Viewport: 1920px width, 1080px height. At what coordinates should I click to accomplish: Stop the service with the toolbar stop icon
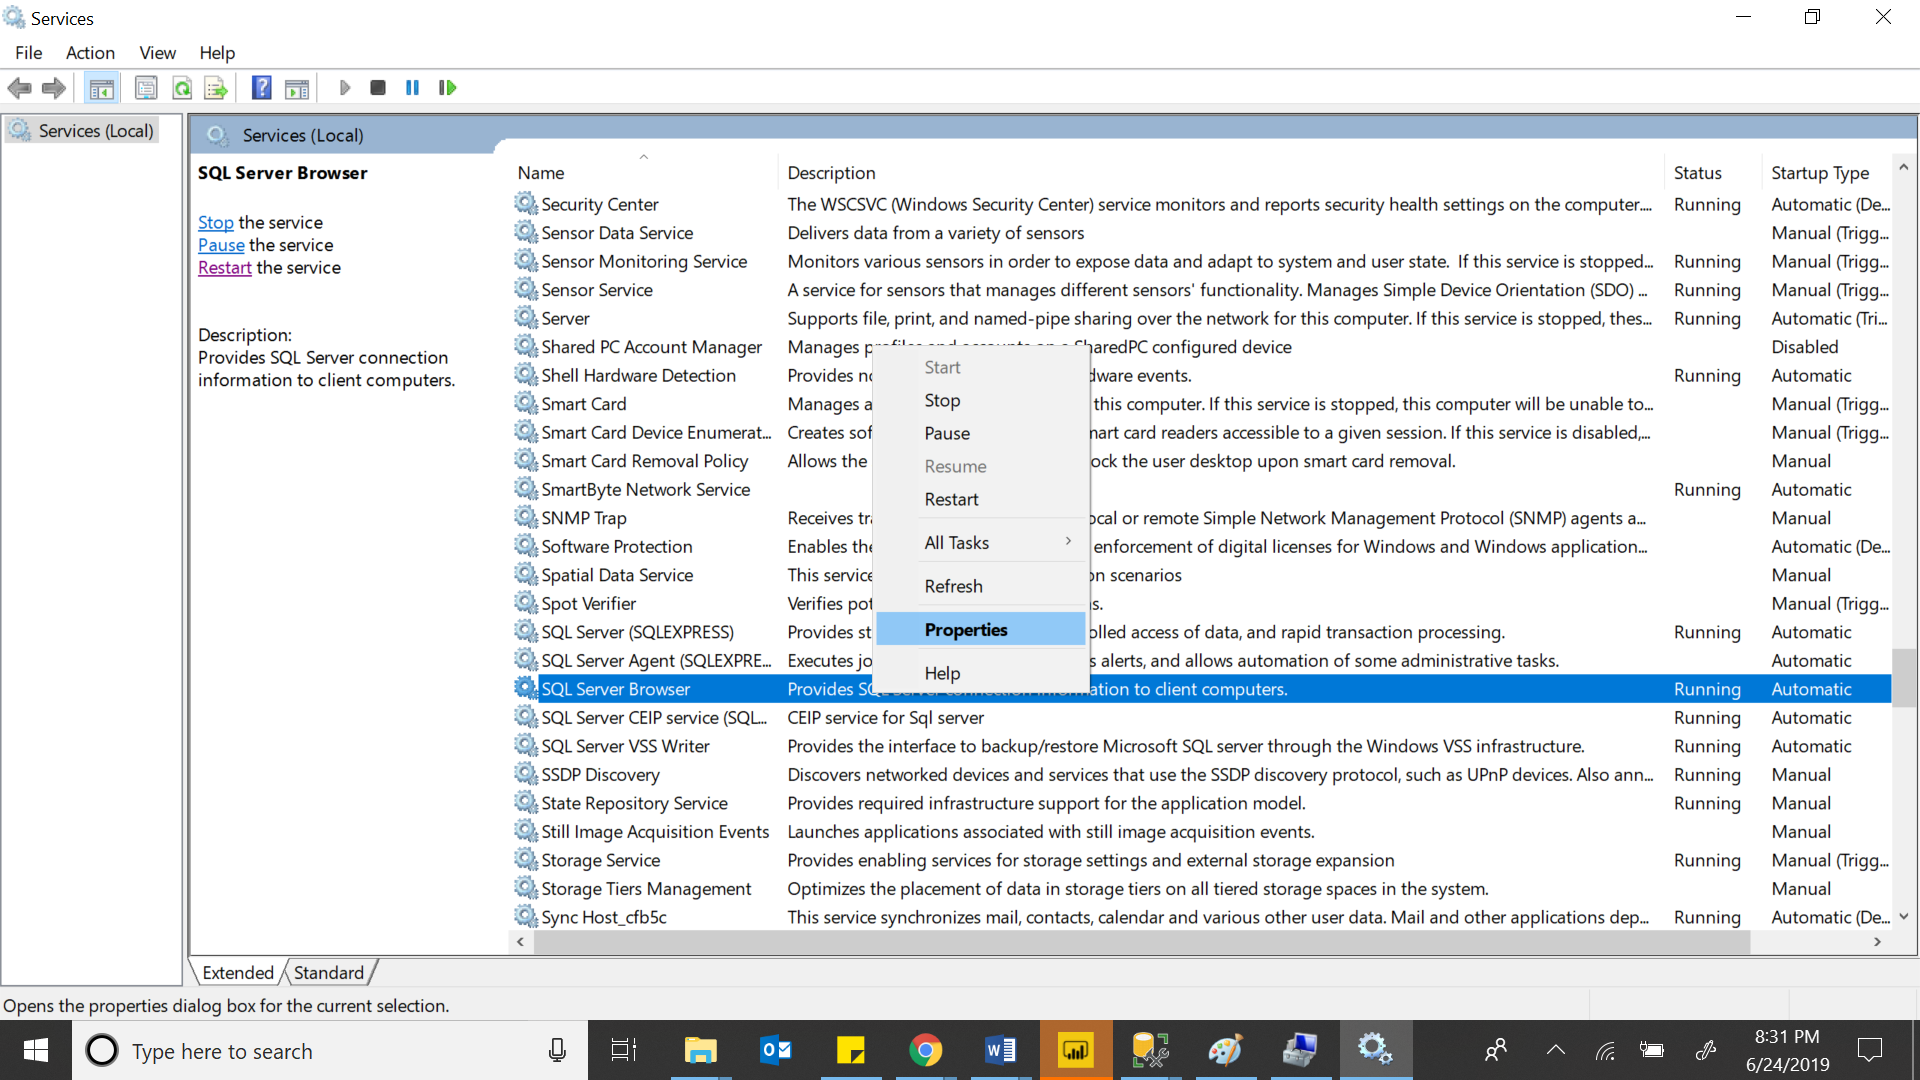coord(378,87)
